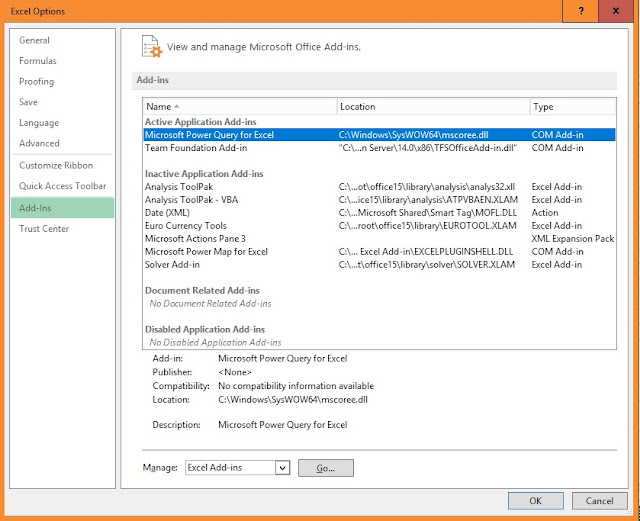Select the Team Foundation Add-in row

coord(379,148)
